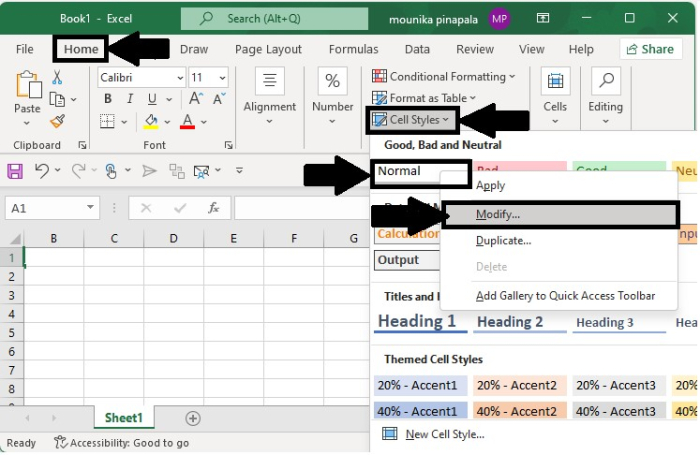This screenshot has height=455, width=700.
Task: Apply the yellow Fill Color
Action: (x=151, y=121)
